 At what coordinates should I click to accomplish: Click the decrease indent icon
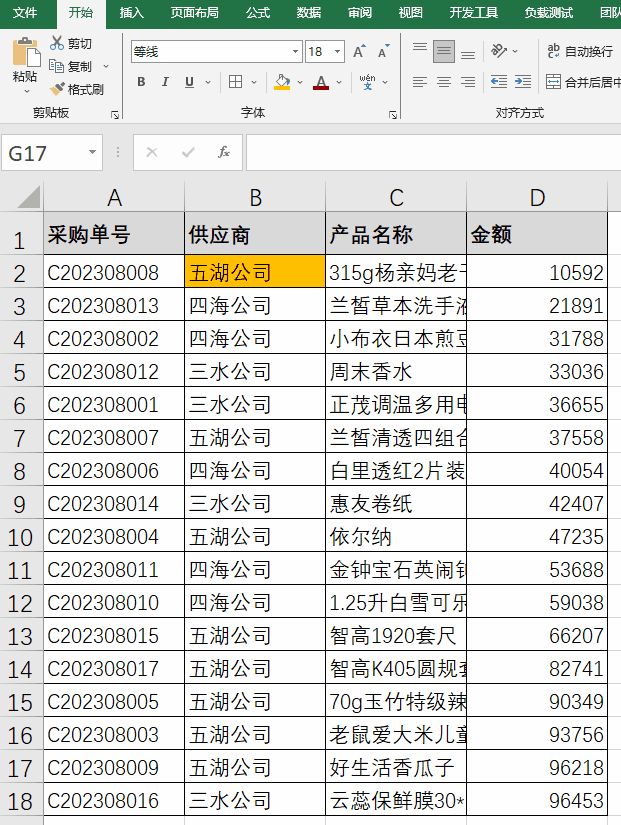[499, 82]
